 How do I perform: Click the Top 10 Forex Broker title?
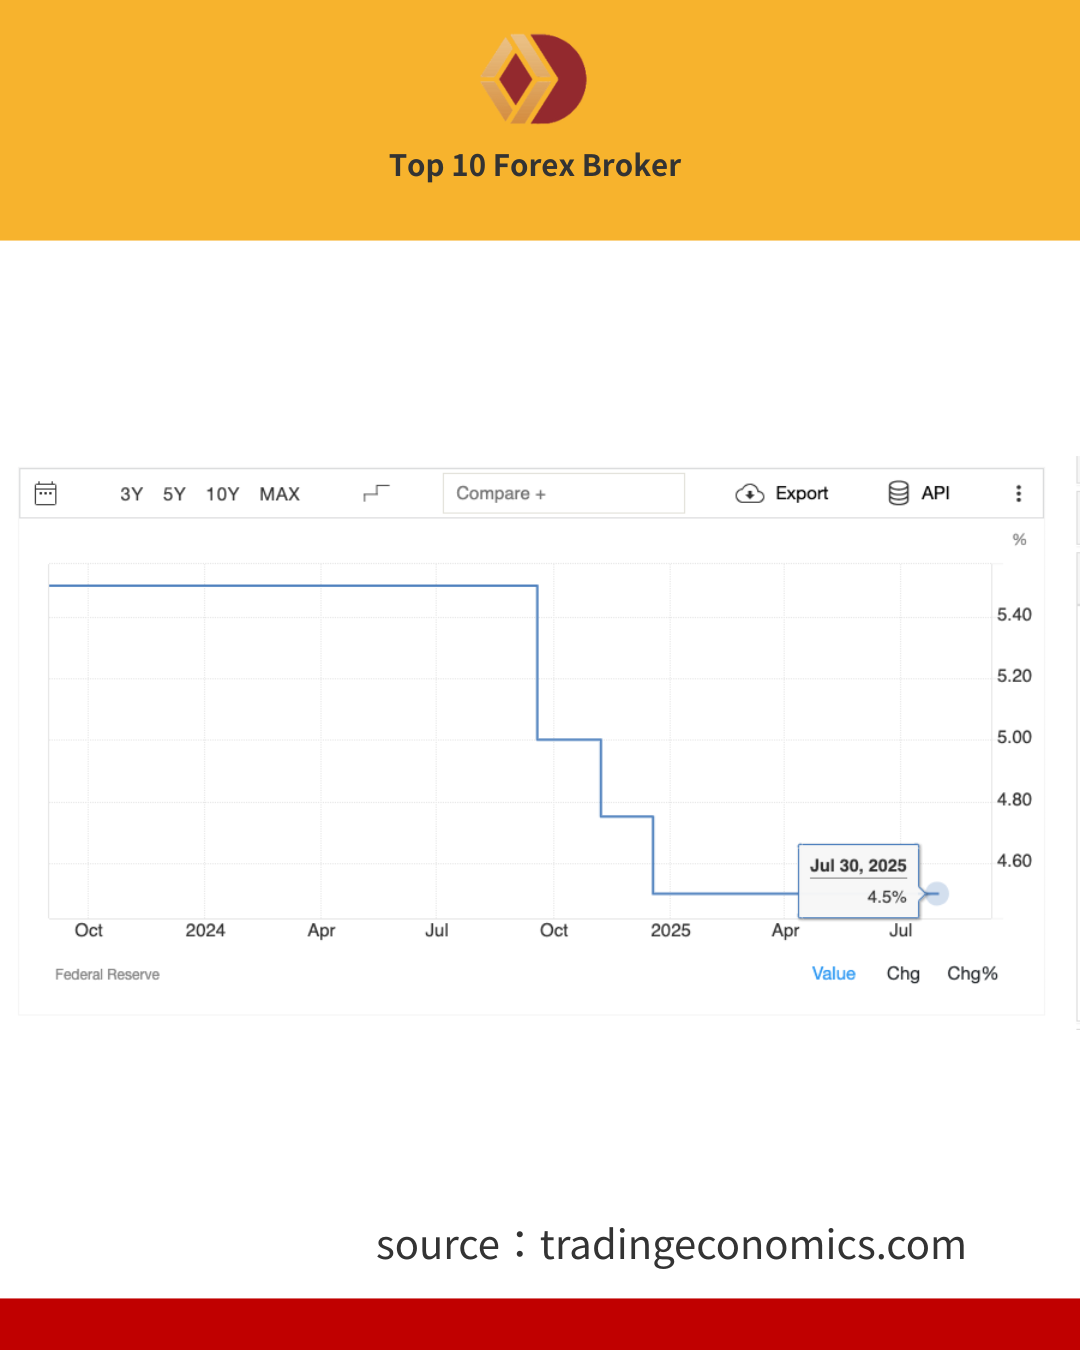(x=535, y=165)
